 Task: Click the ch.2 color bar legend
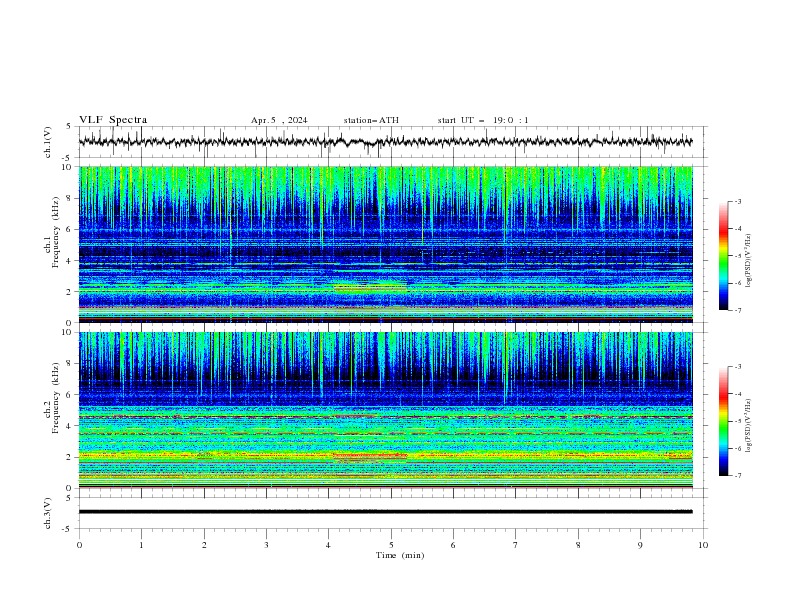[723, 421]
